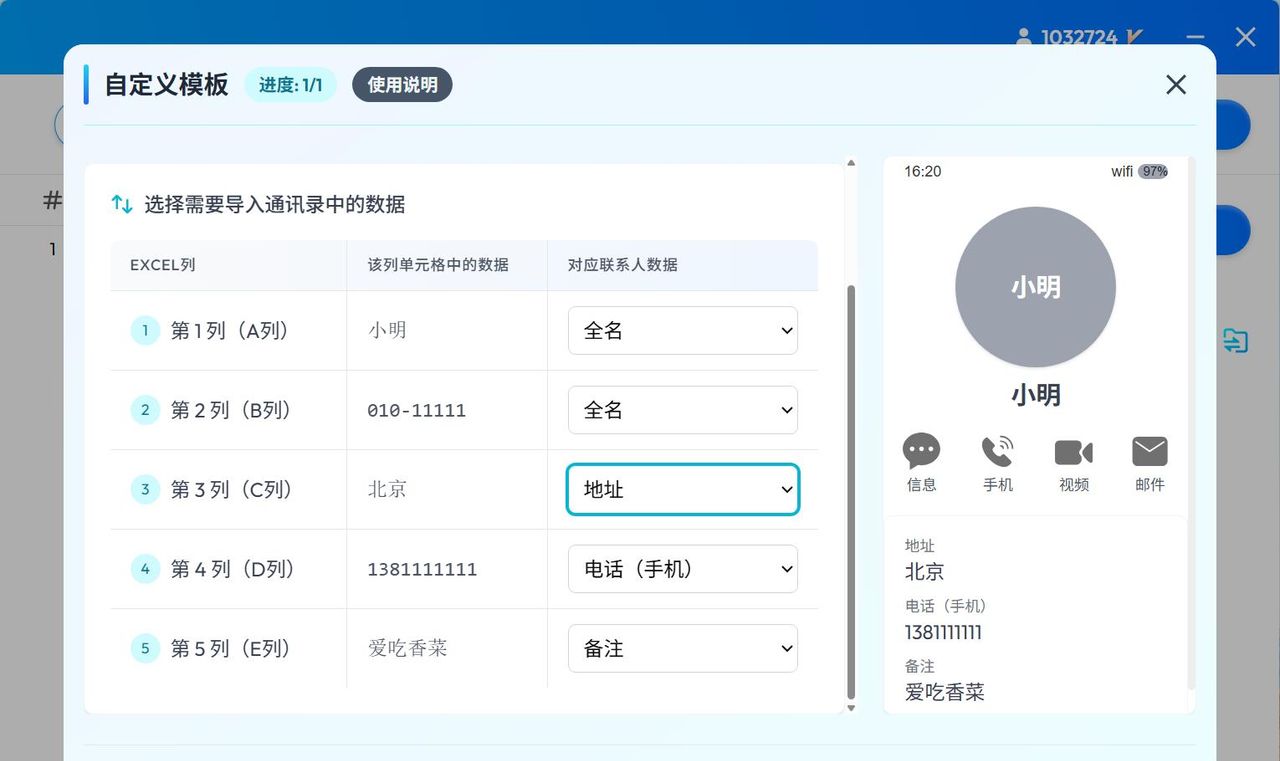Open the 使用说明 instructions button
This screenshot has width=1280, height=761.
[401, 85]
